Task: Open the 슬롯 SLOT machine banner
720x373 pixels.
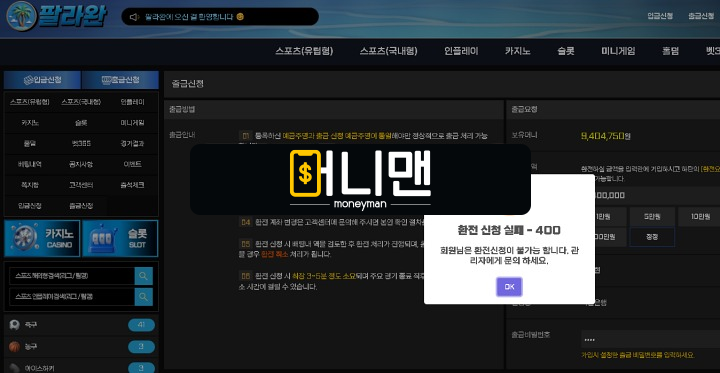Action: tap(120, 238)
